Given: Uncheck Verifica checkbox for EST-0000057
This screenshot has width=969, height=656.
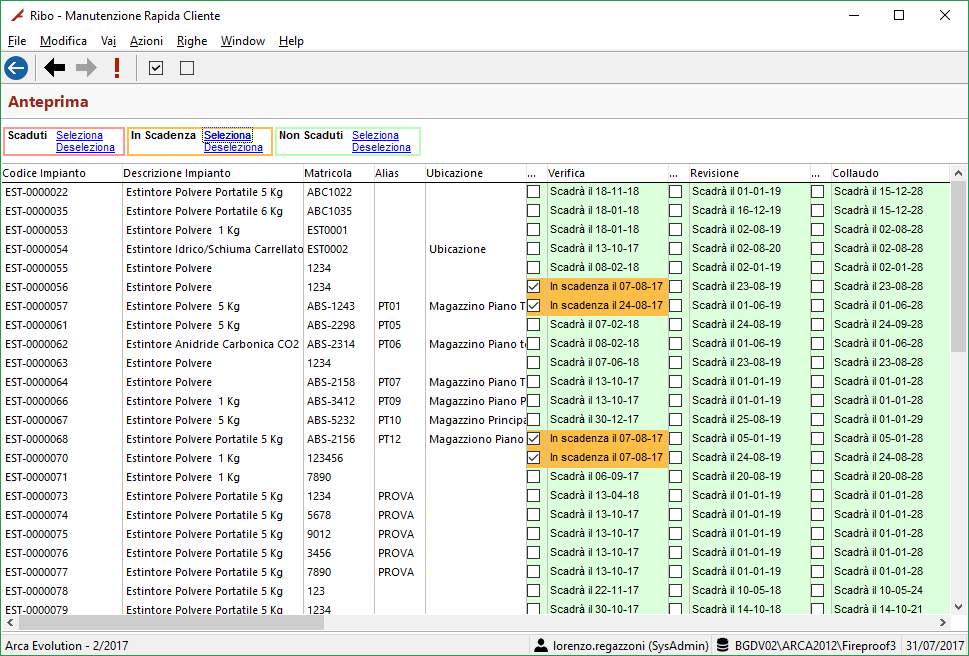Looking at the screenshot, I should pos(533,306).
